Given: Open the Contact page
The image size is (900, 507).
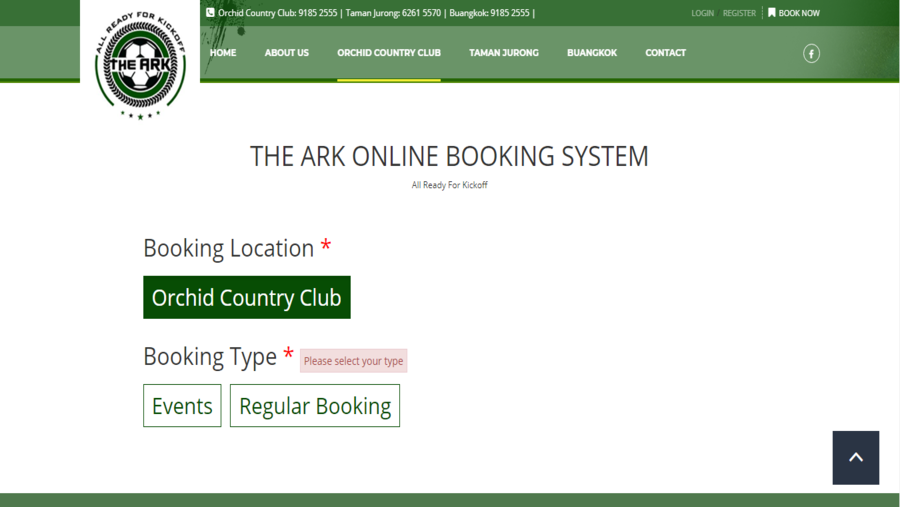Looking at the screenshot, I should 665,53.
